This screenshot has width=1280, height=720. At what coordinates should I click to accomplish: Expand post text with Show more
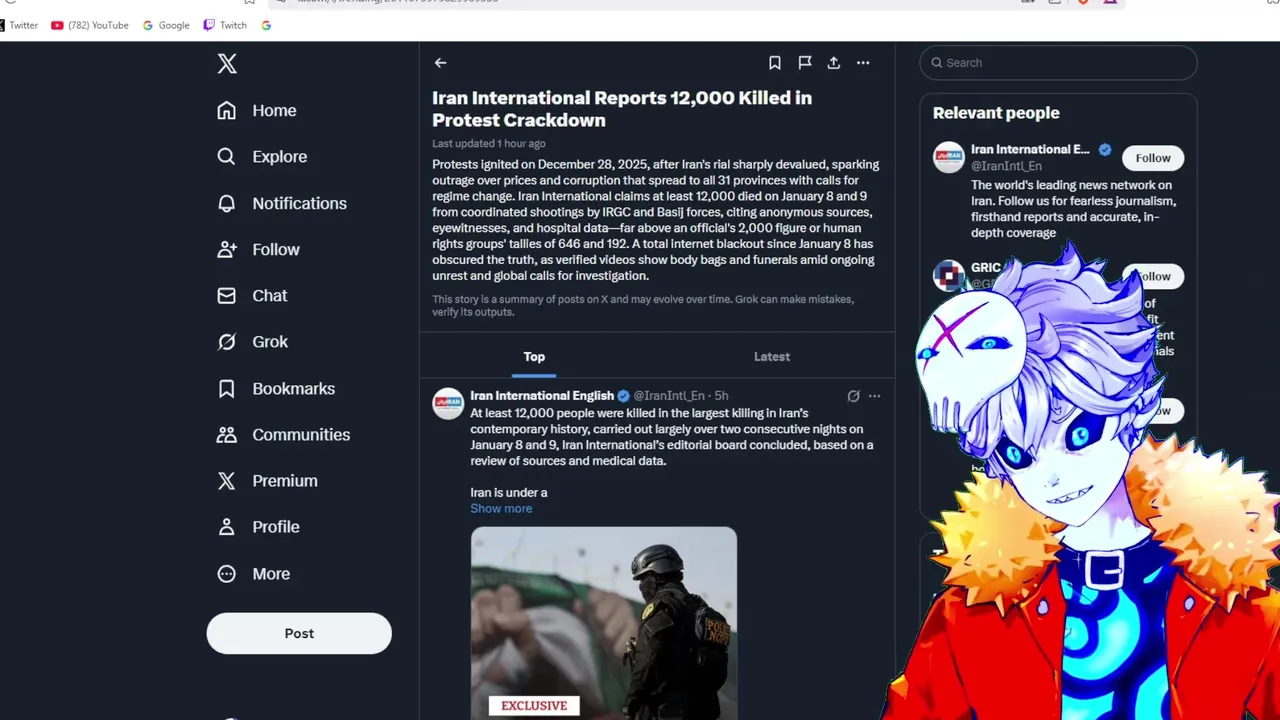(x=501, y=508)
